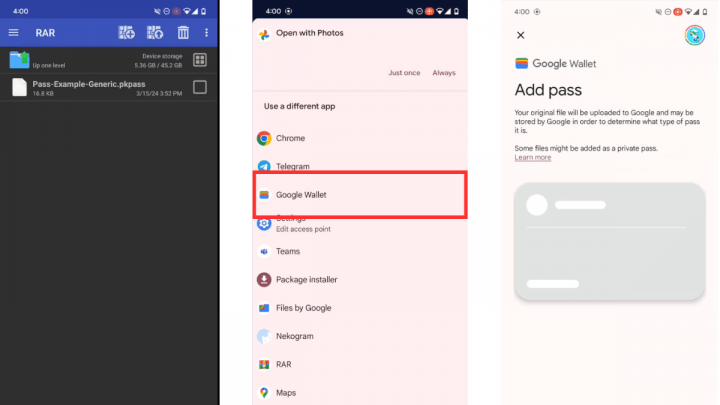720x405 pixels.
Task: Open the Pass-Example-Generic.pkpass file
Action: [x=109, y=88]
